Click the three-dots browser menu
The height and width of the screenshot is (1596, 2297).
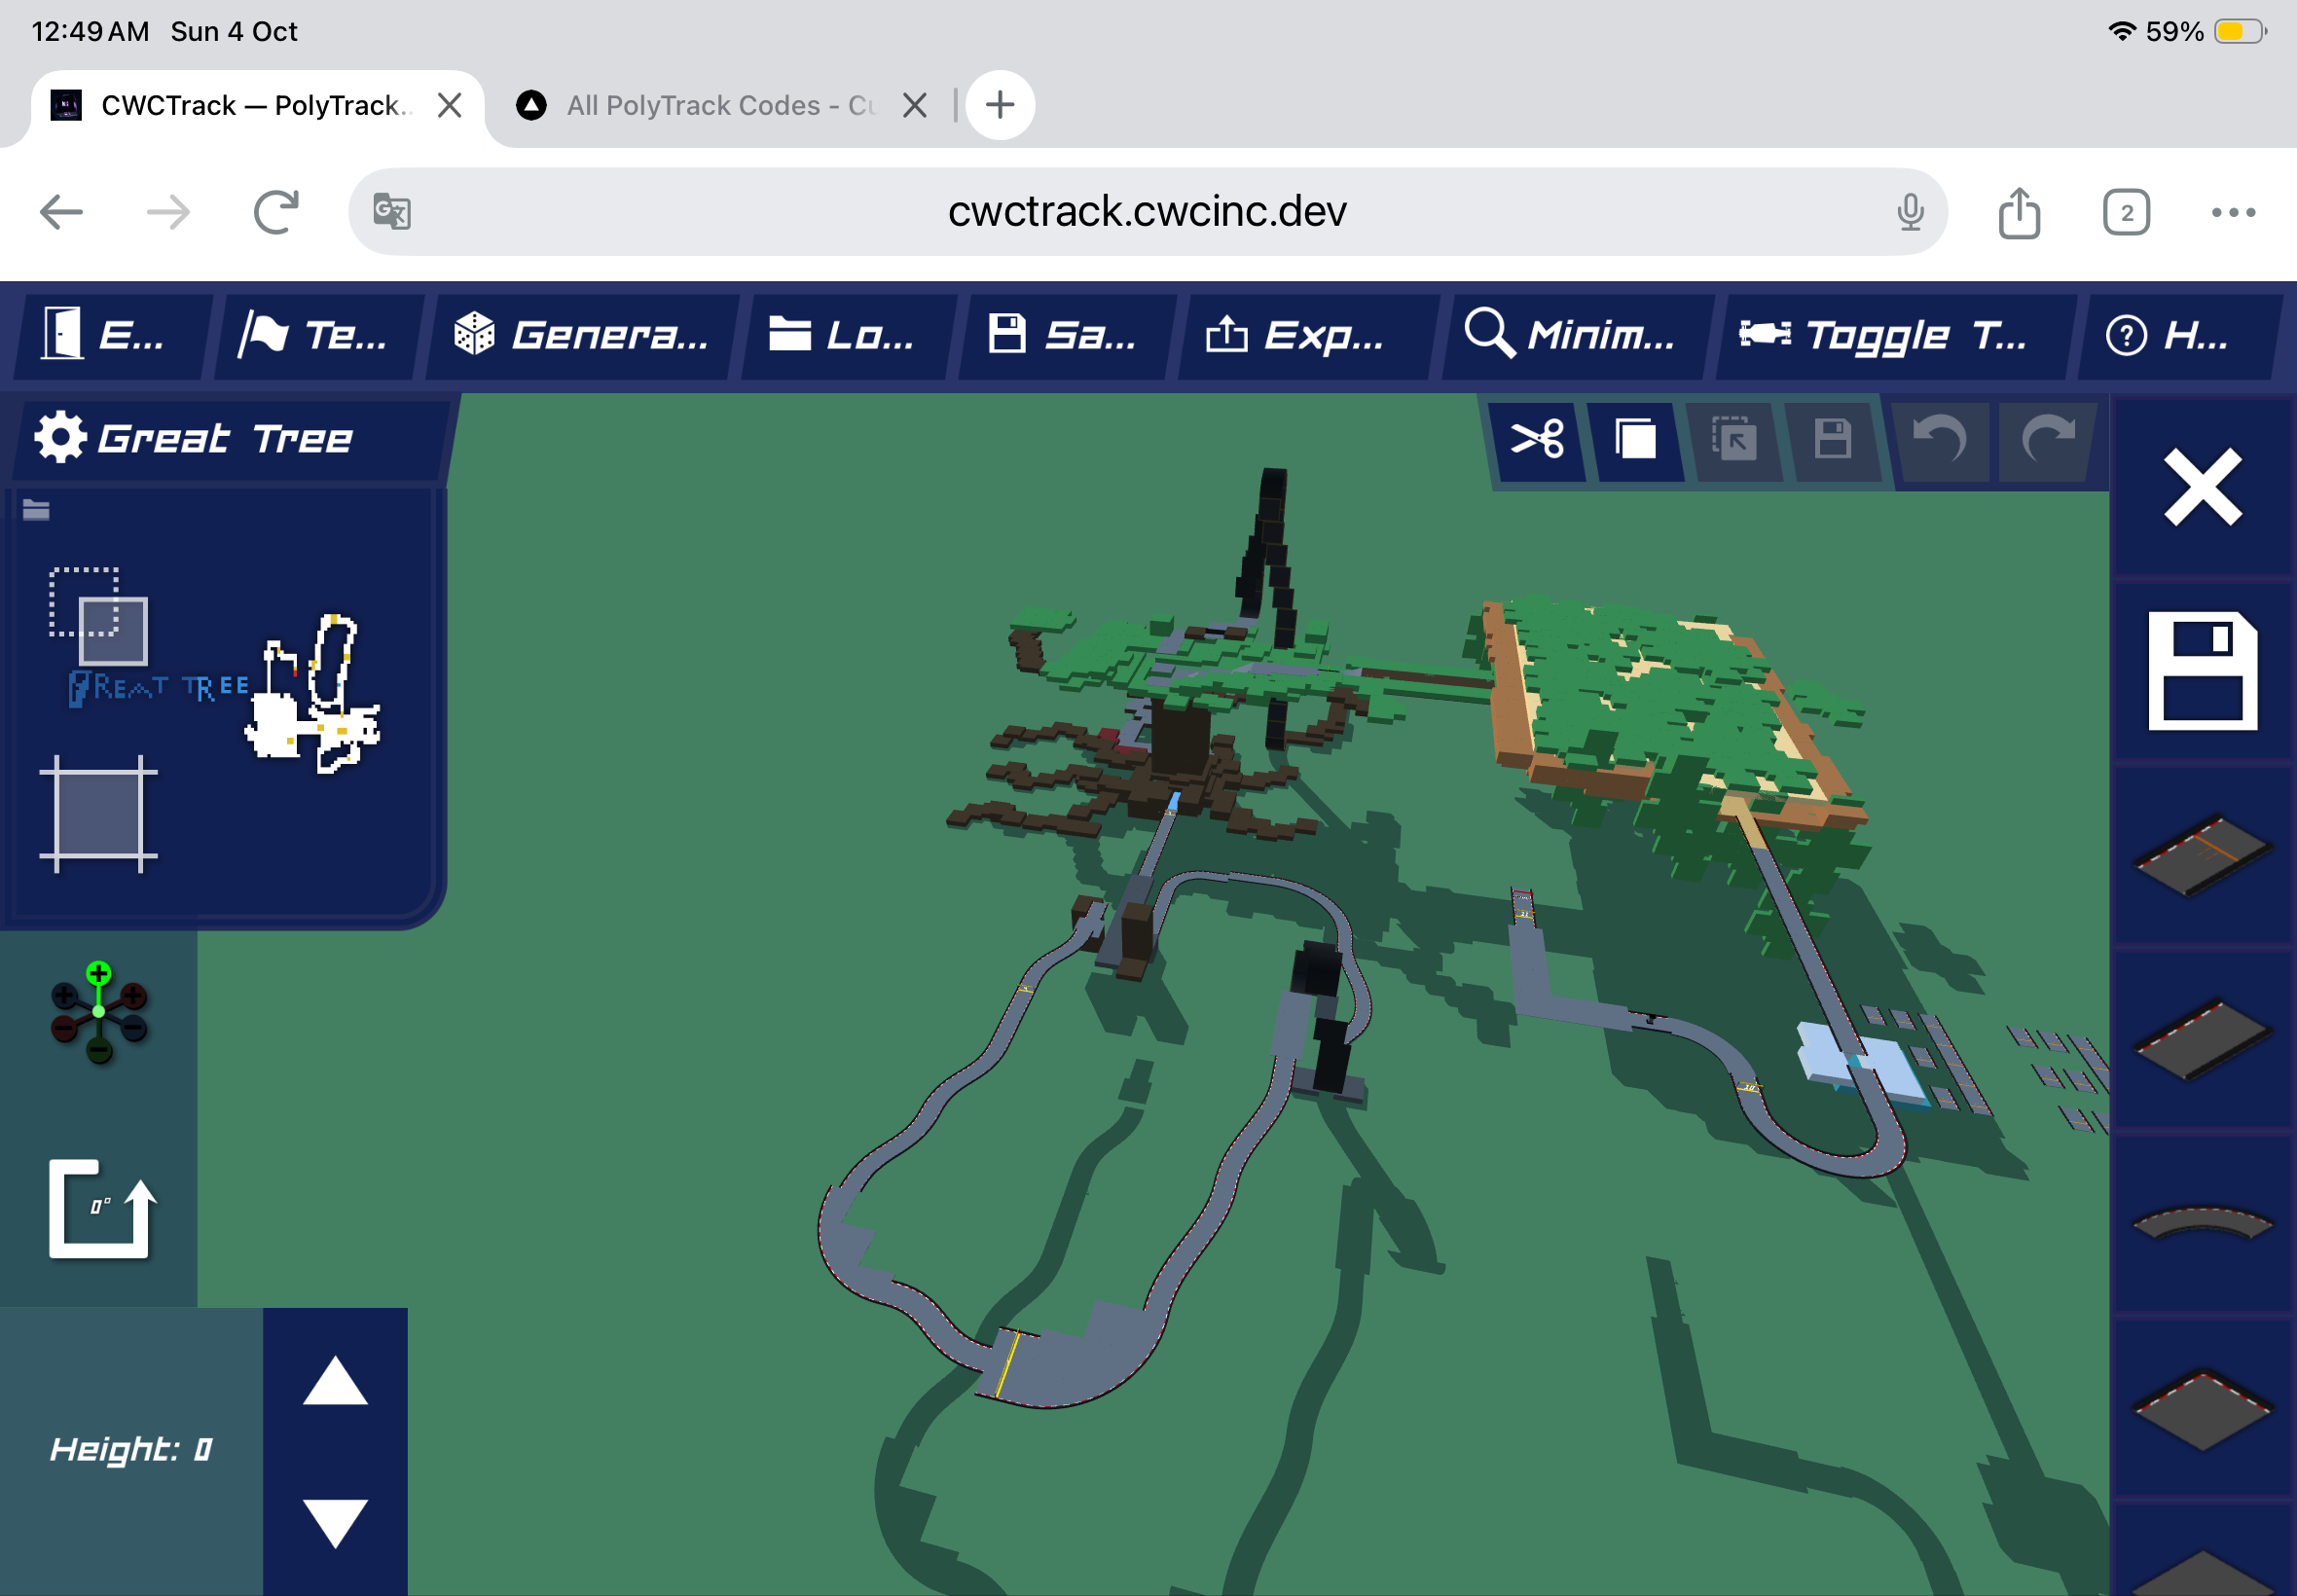pos(2233,212)
